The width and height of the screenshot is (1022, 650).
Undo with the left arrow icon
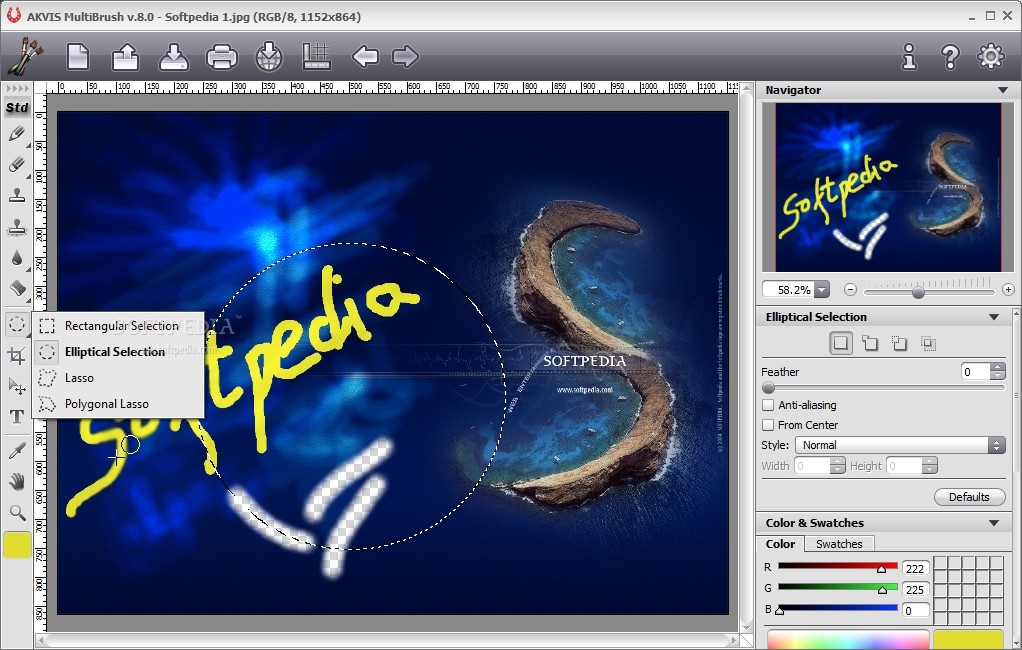365,56
